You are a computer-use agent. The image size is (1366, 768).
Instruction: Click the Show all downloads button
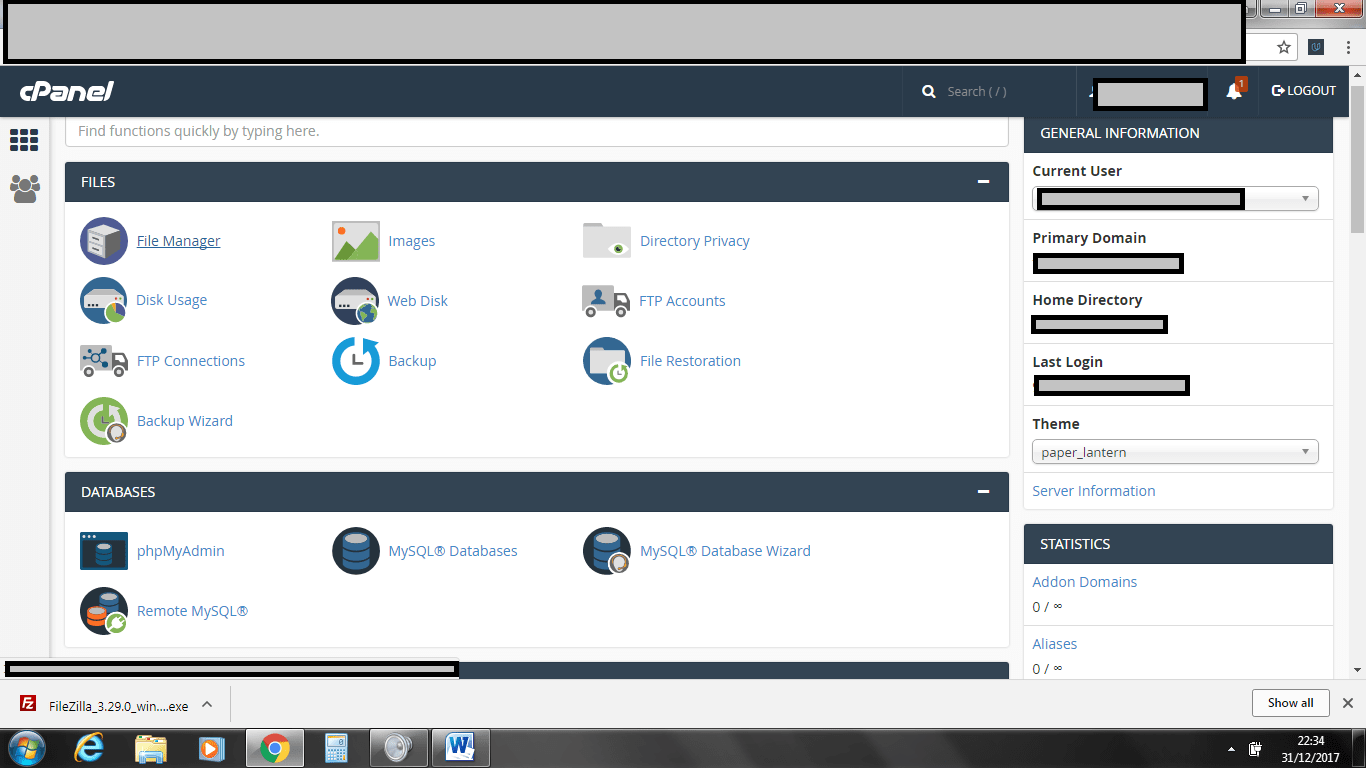(x=1290, y=703)
